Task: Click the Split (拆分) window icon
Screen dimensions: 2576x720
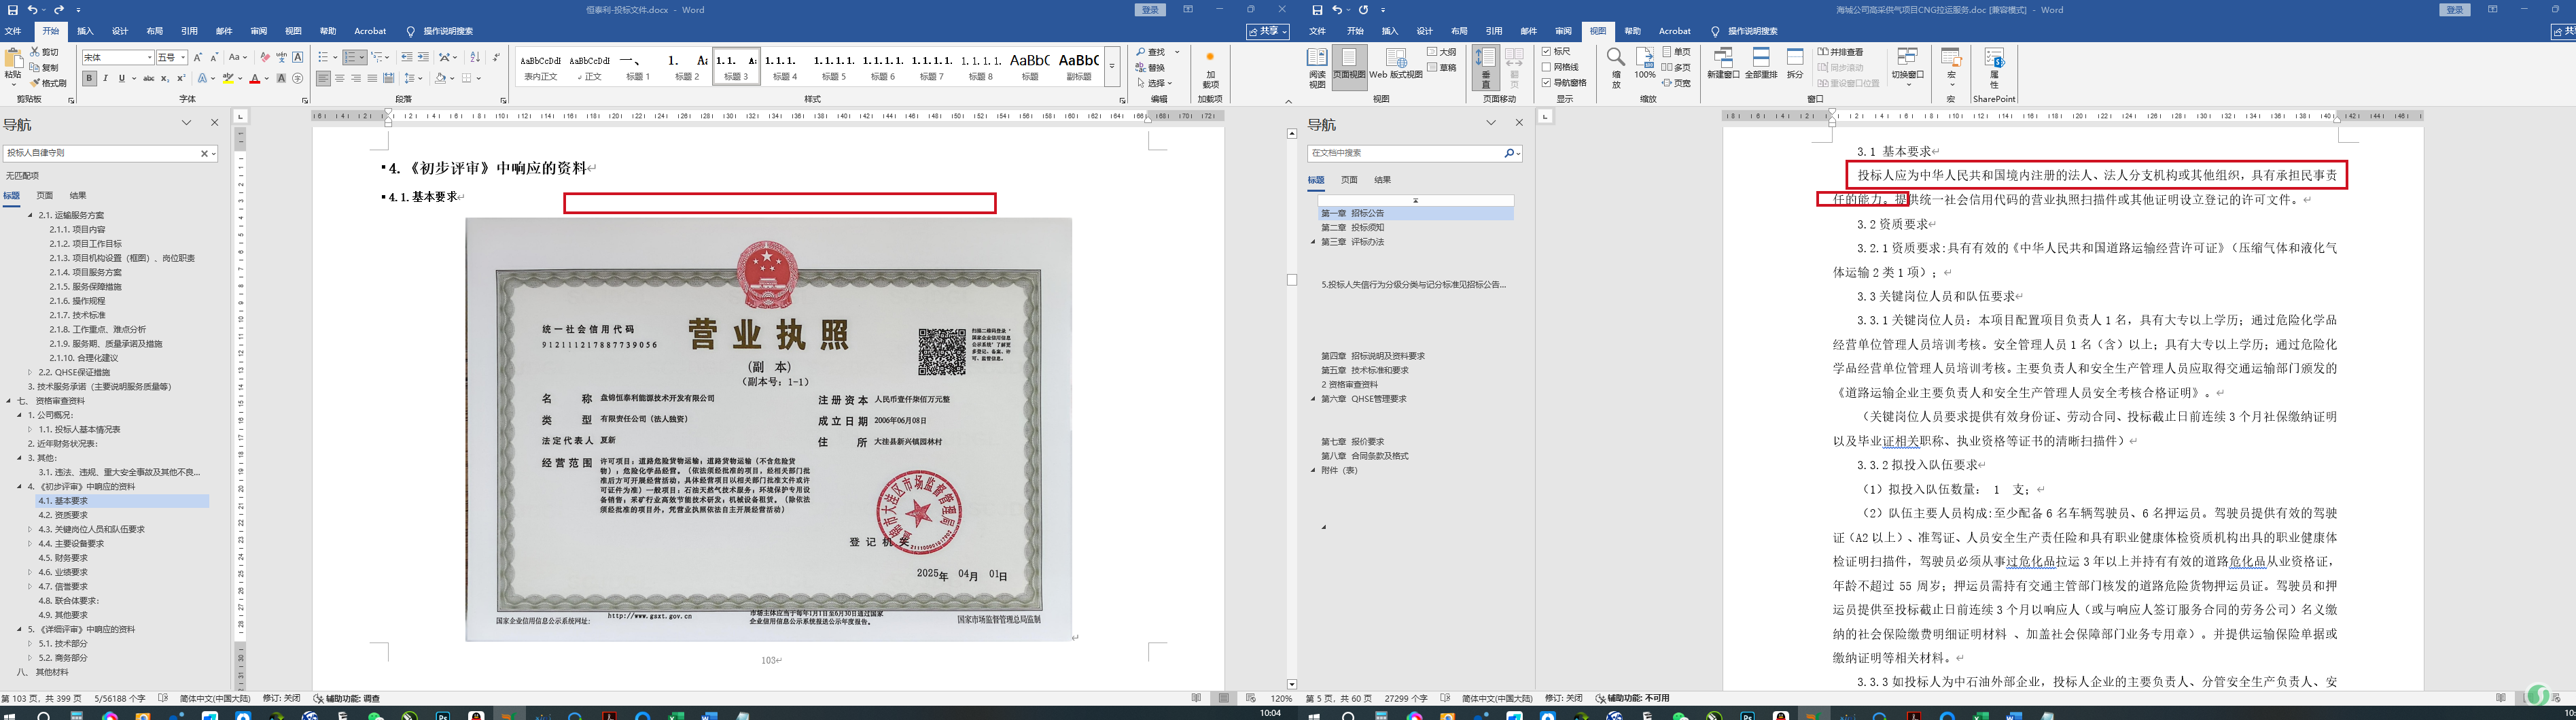Action: coord(1795,62)
